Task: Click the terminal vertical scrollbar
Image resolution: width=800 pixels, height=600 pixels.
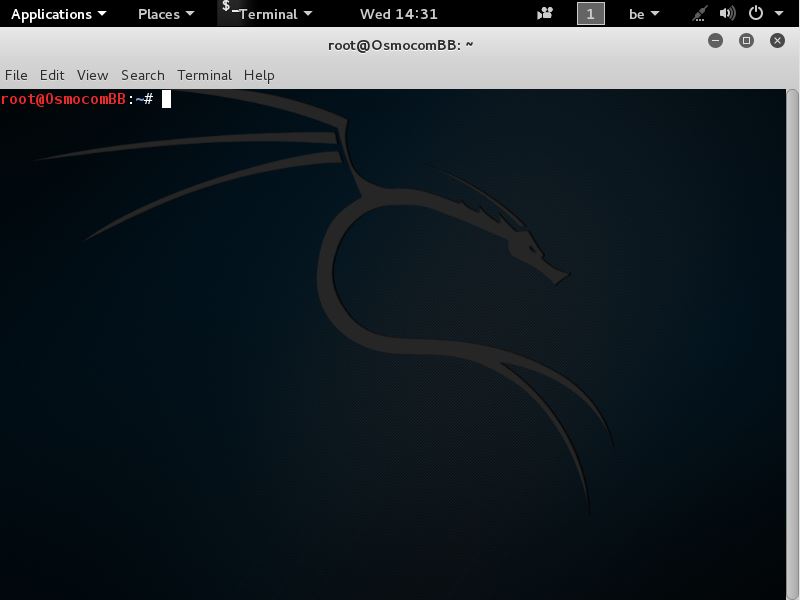Action: click(x=792, y=344)
